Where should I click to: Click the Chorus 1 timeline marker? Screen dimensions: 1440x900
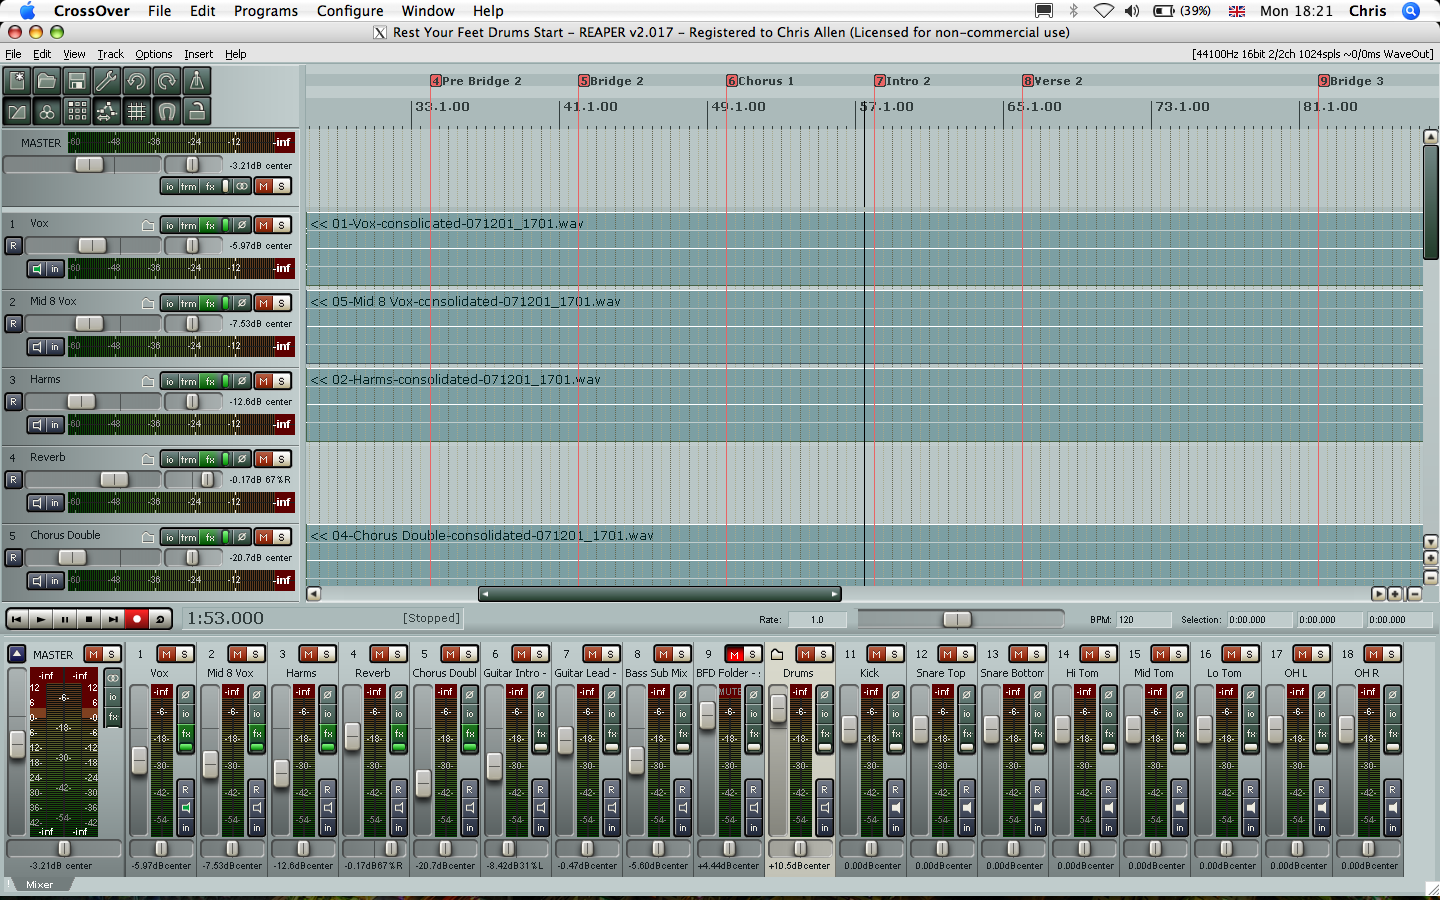pyautogui.click(x=761, y=81)
